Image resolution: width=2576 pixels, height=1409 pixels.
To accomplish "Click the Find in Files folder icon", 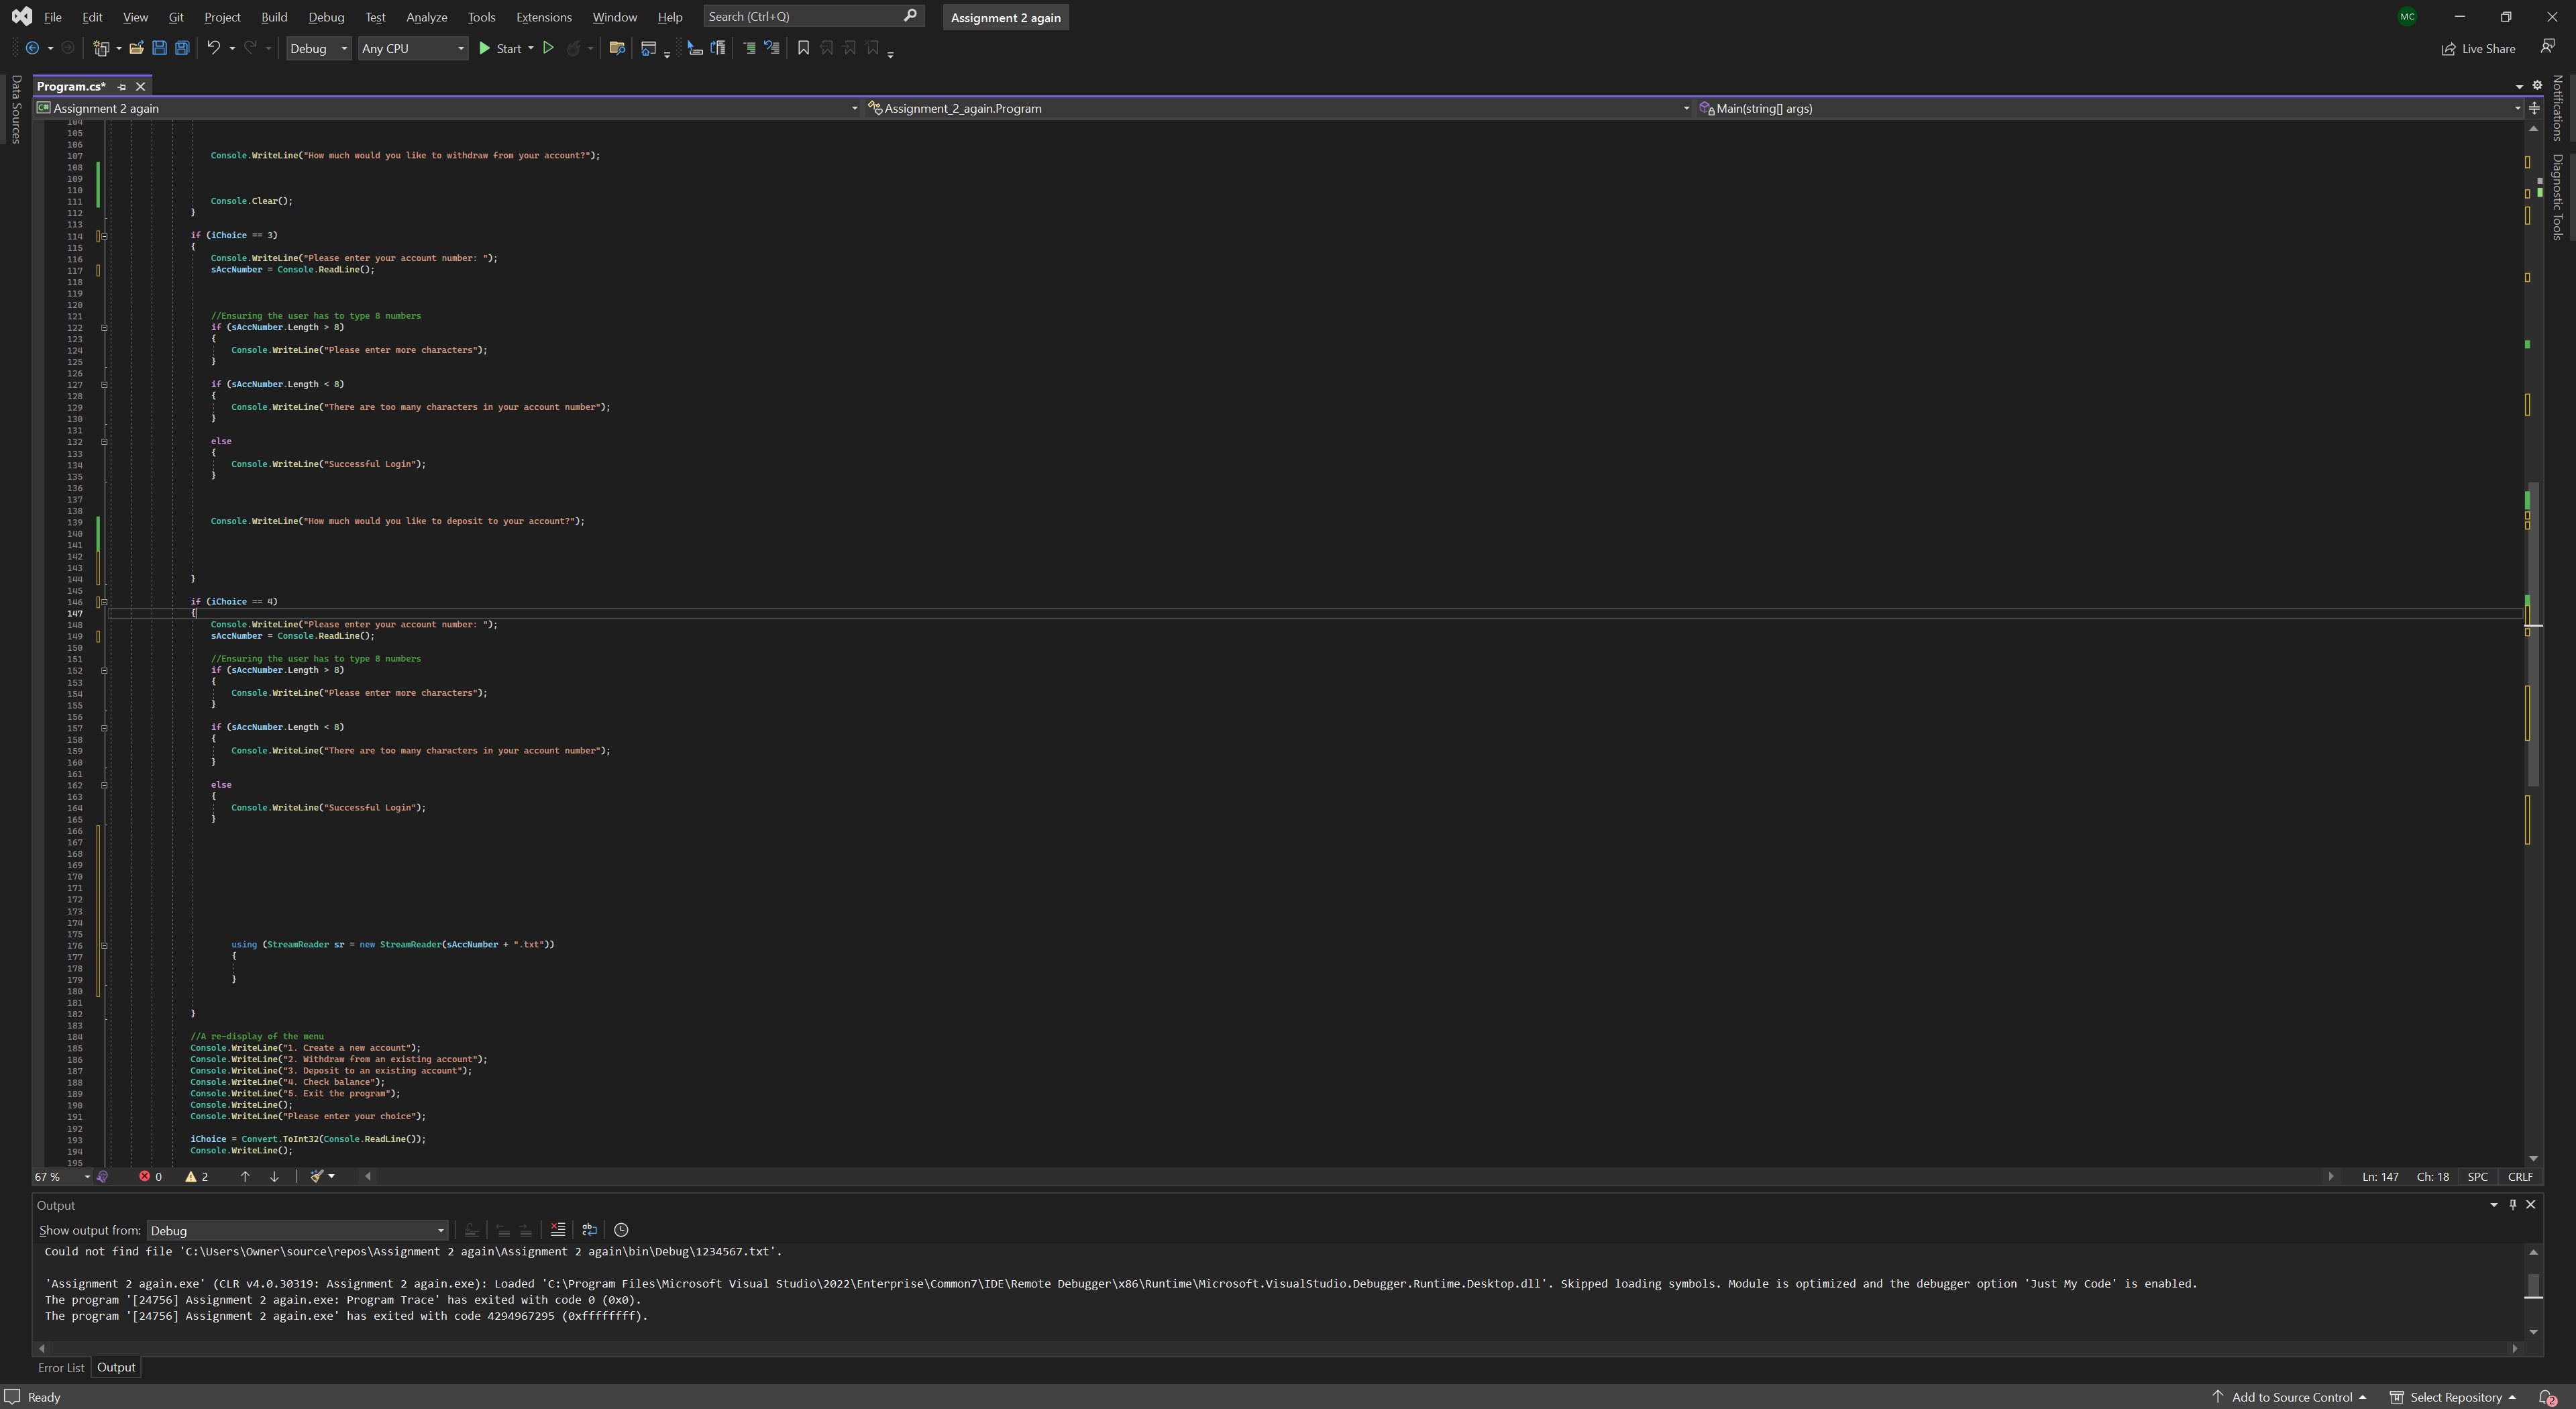I will click(x=617, y=48).
